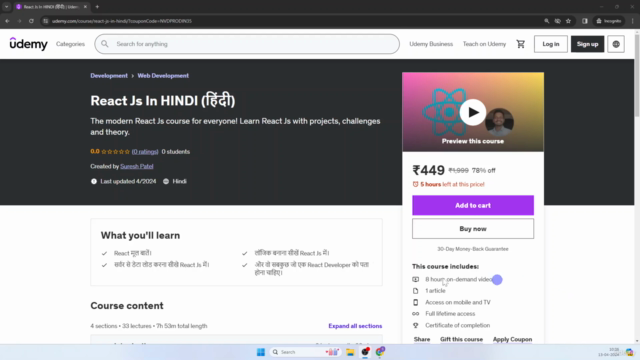The width and height of the screenshot is (640, 360).
Task: View site information icon in the address bar
Action: point(46,21)
